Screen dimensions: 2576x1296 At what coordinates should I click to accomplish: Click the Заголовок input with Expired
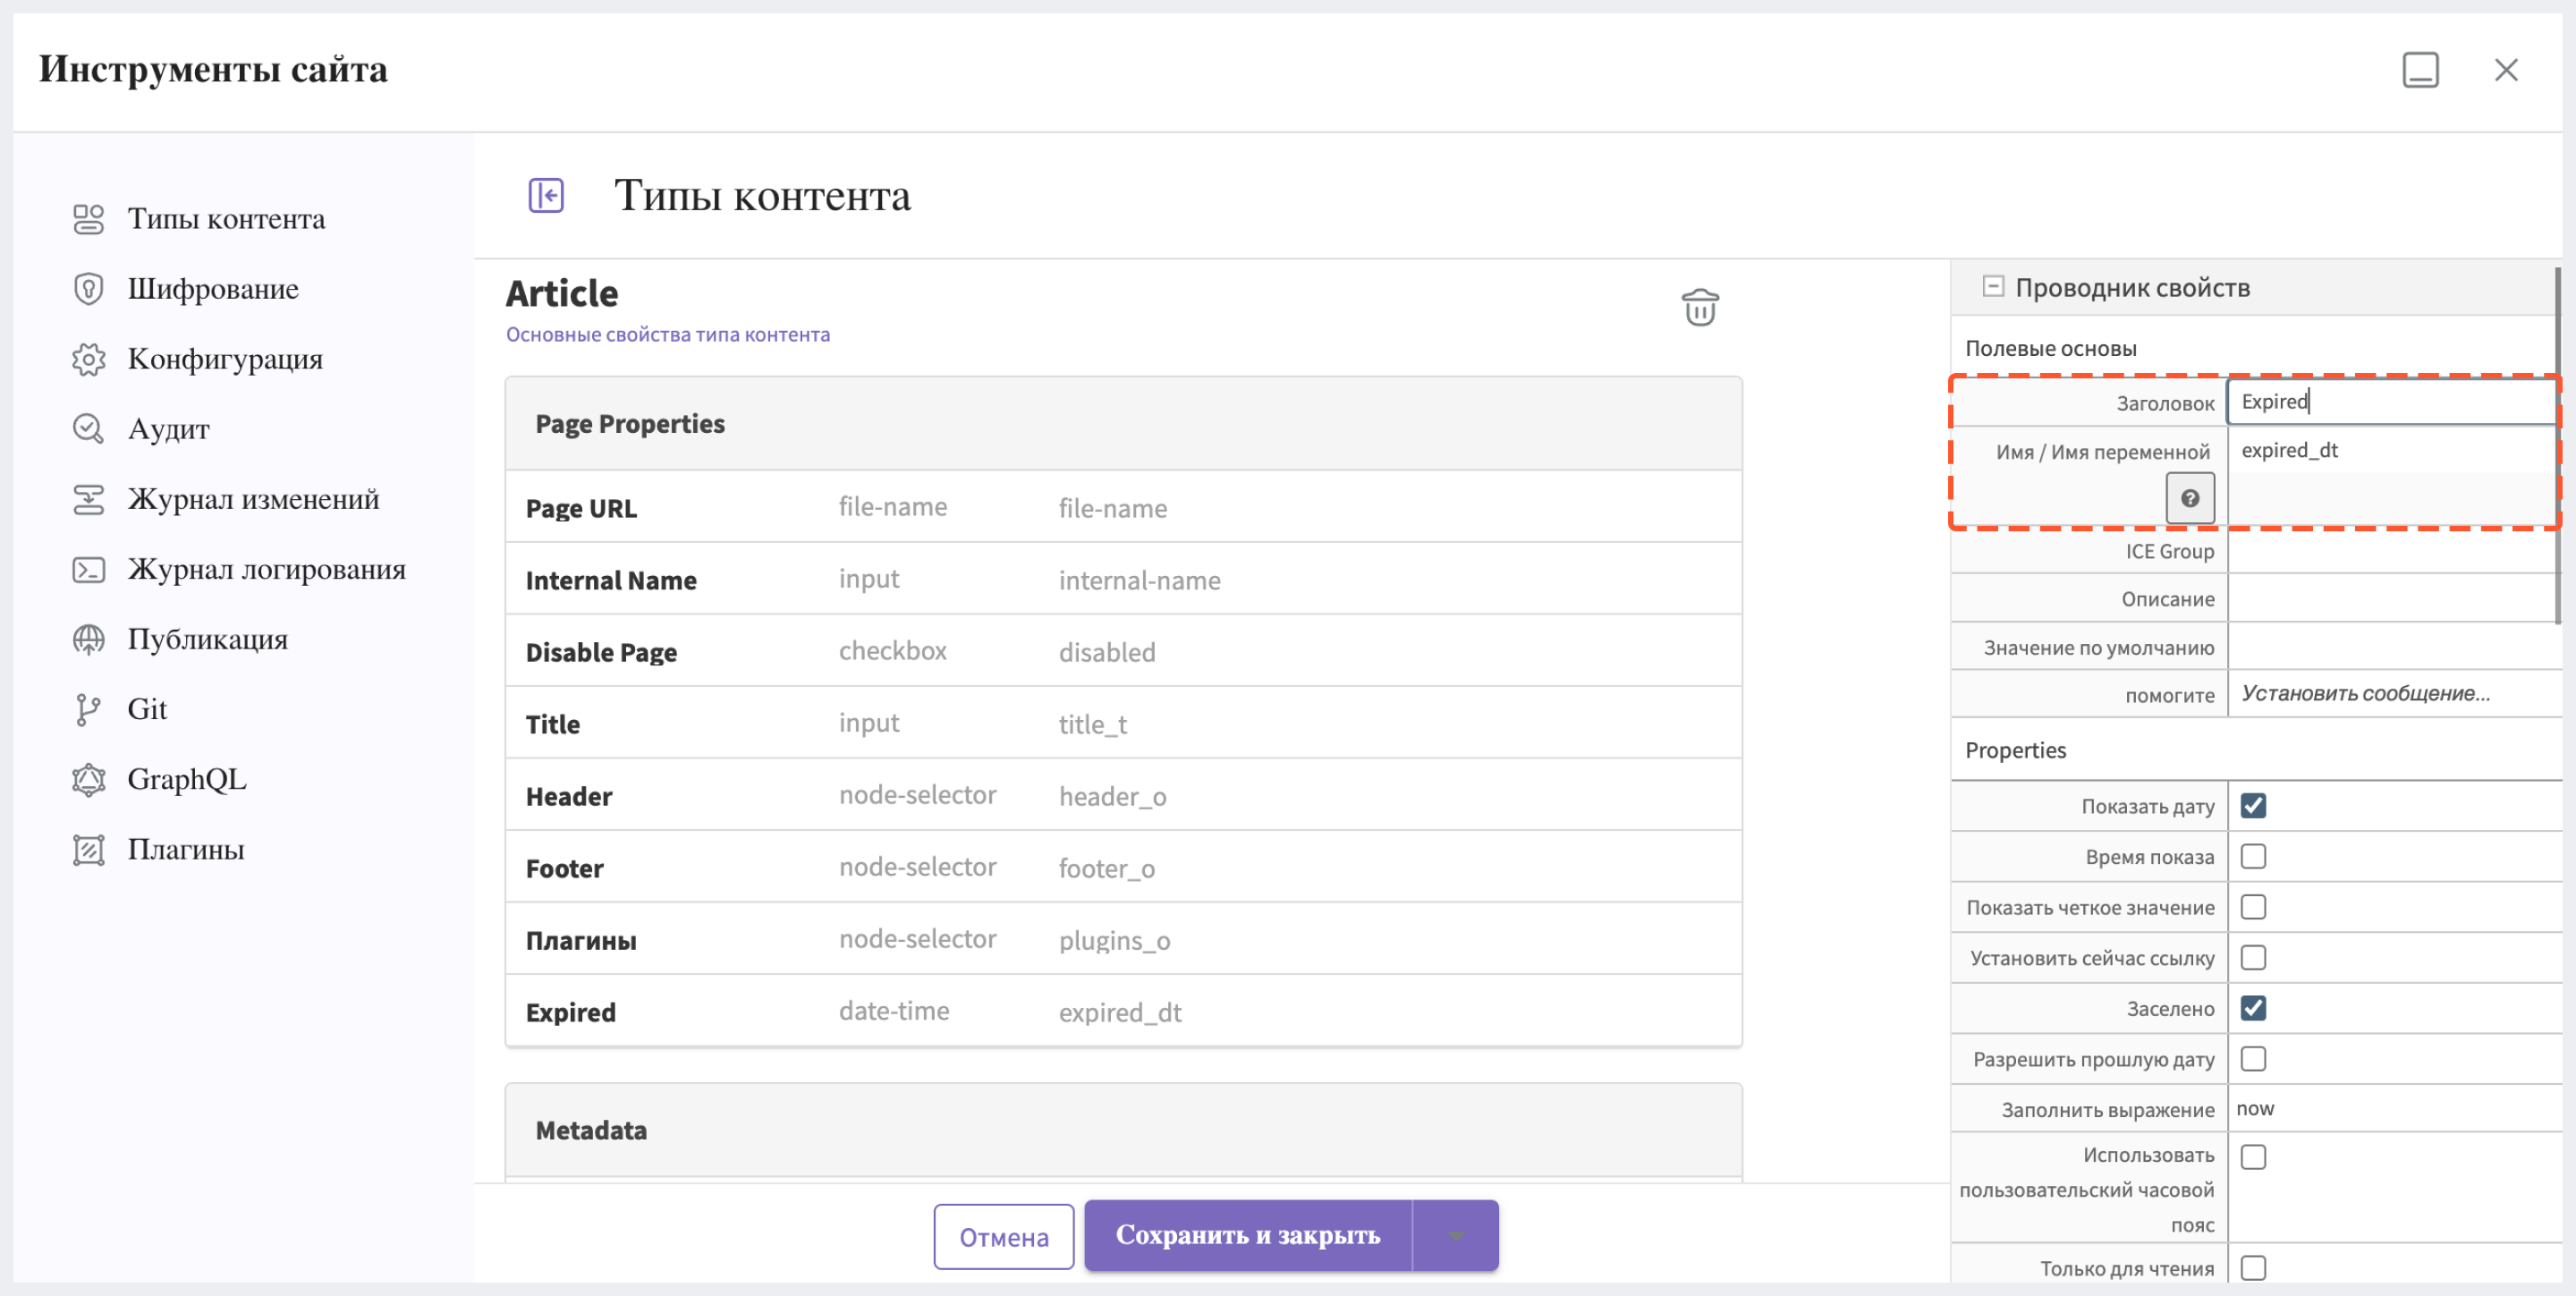click(x=2390, y=402)
